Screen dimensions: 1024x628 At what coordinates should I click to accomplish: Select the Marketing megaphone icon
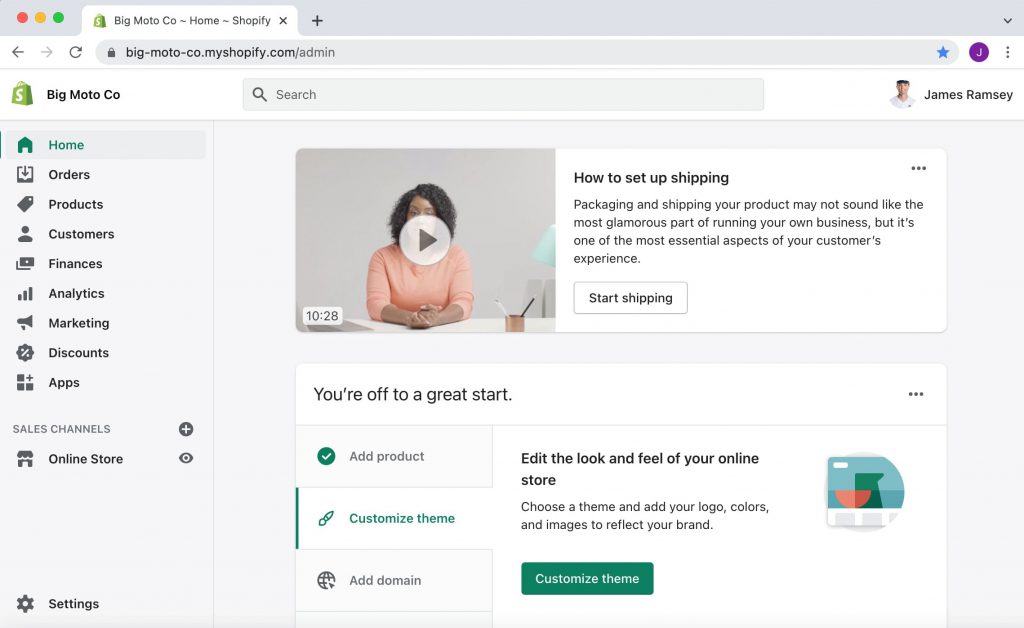coord(25,322)
